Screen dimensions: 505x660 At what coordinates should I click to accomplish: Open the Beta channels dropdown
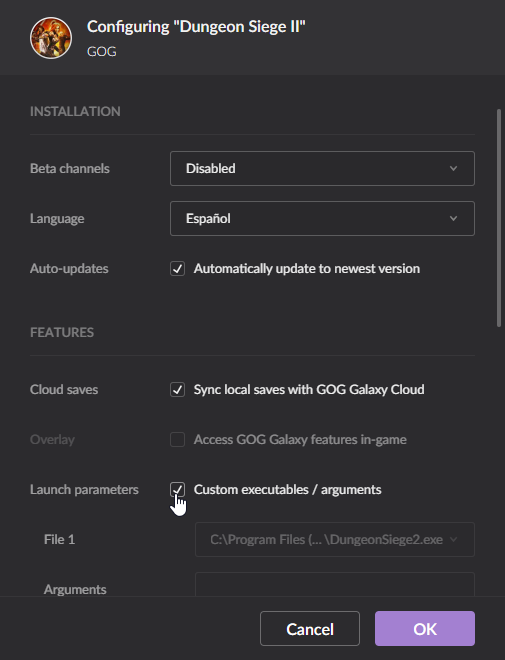tap(322, 168)
